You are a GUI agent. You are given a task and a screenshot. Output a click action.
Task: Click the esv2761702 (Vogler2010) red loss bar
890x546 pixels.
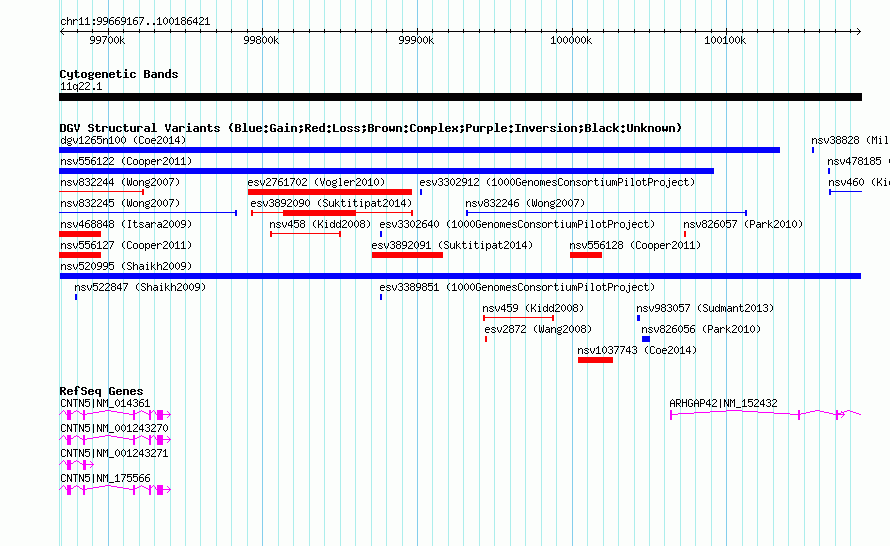click(x=330, y=192)
